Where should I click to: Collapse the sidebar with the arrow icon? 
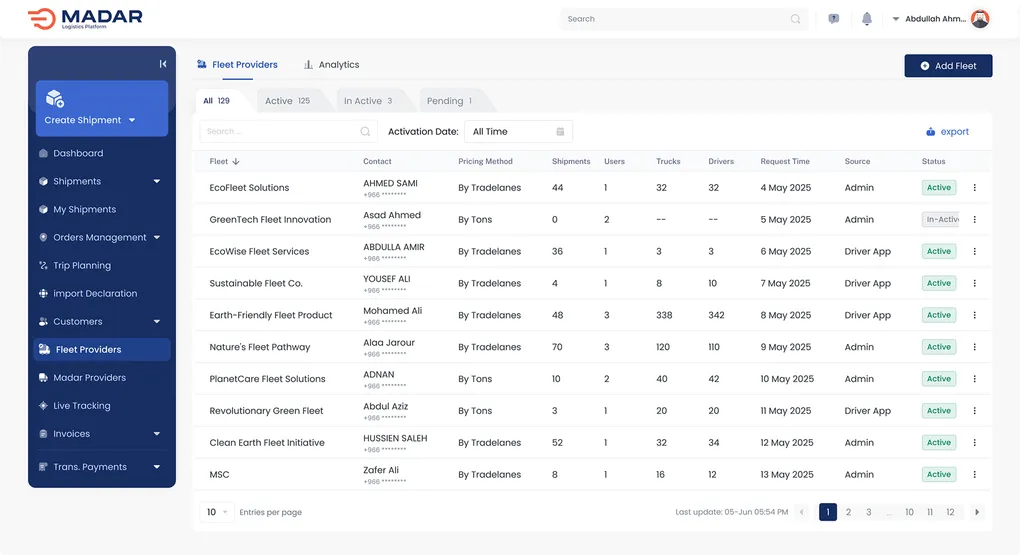163,64
